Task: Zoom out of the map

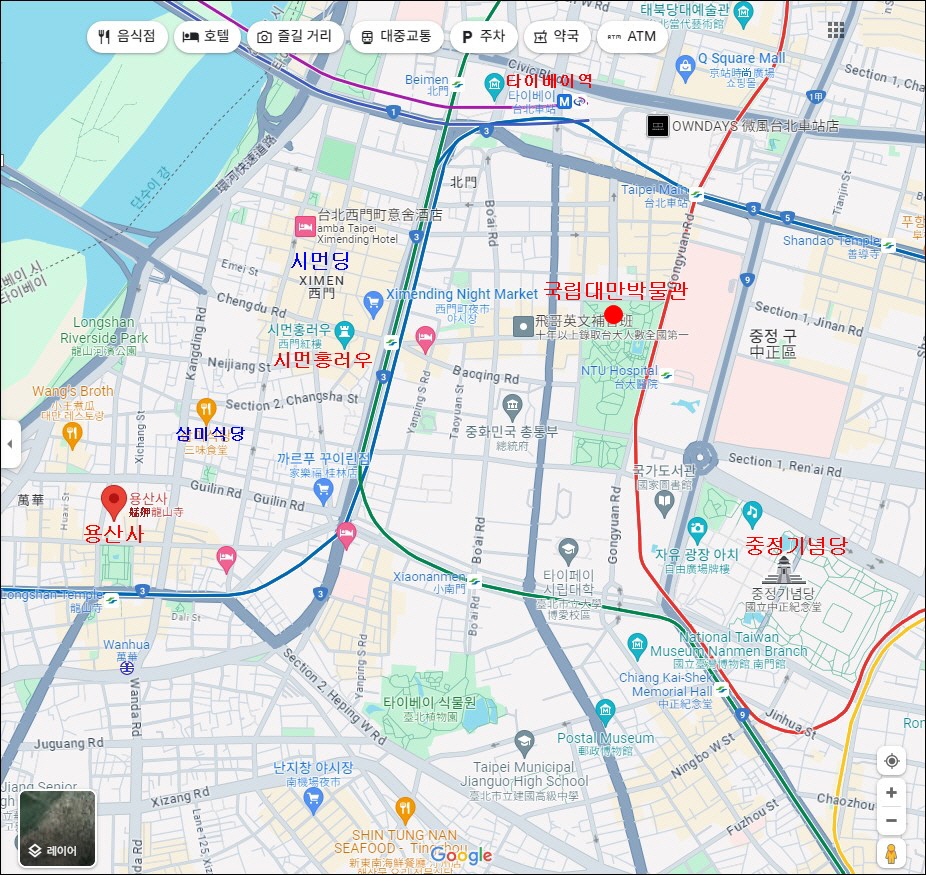Action: [891, 821]
